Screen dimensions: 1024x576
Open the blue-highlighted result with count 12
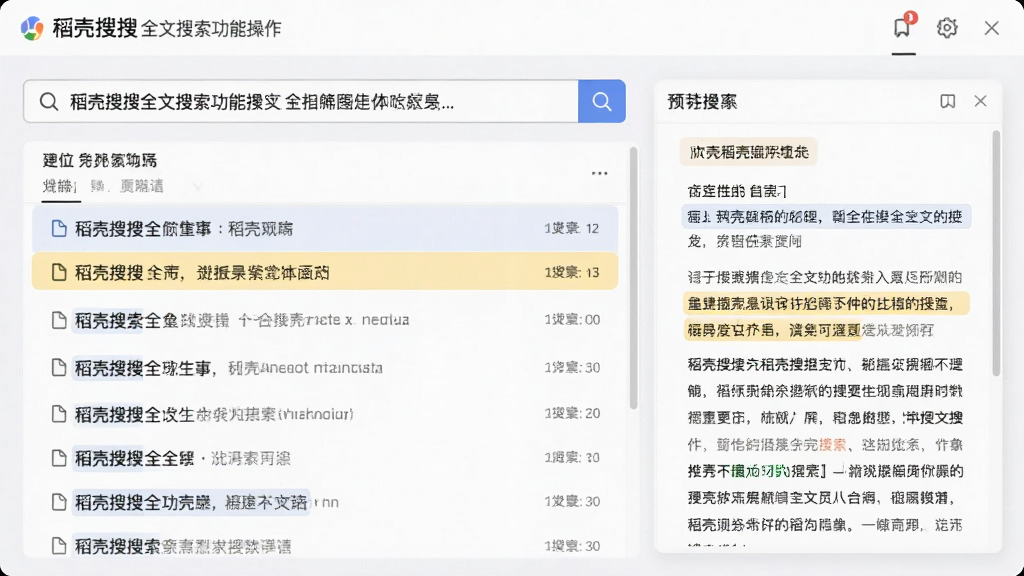[325, 228]
